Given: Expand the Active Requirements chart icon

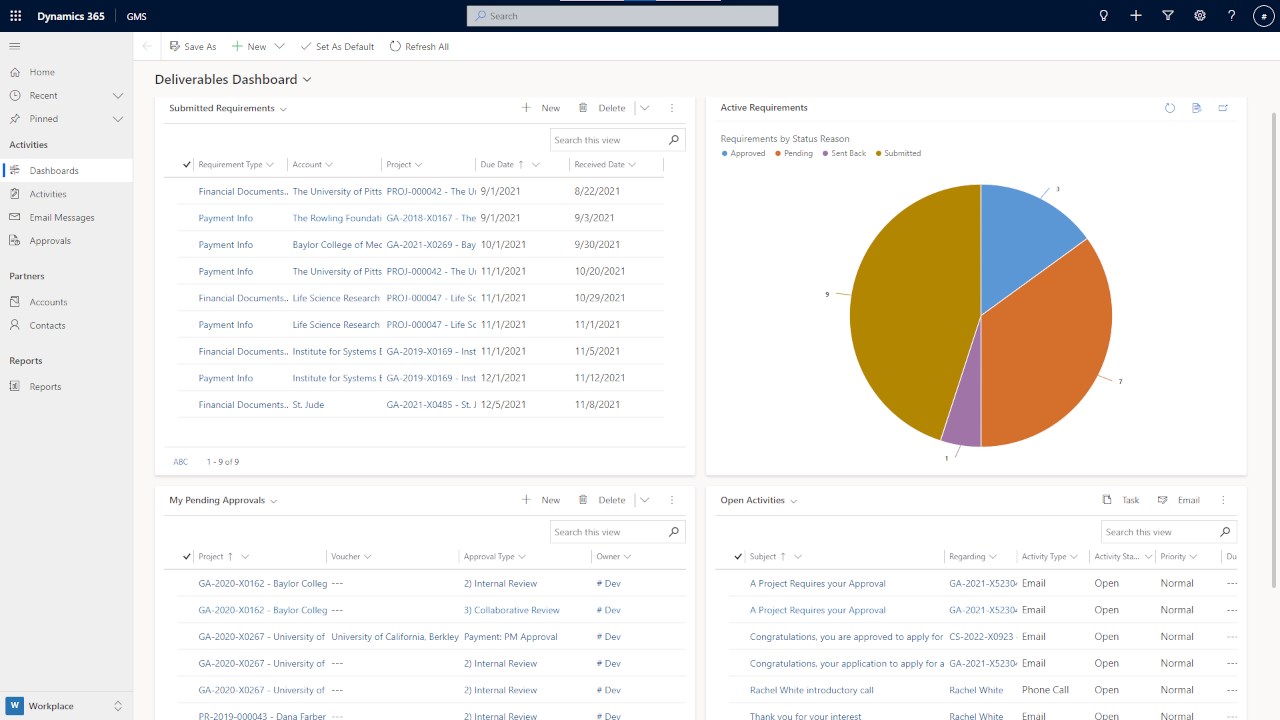Looking at the screenshot, I should click(1223, 108).
